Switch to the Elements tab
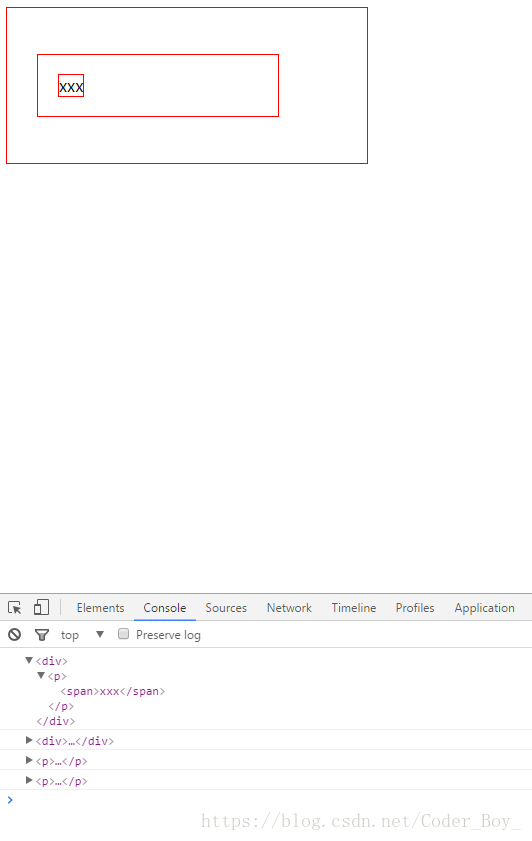 pos(100,608)
